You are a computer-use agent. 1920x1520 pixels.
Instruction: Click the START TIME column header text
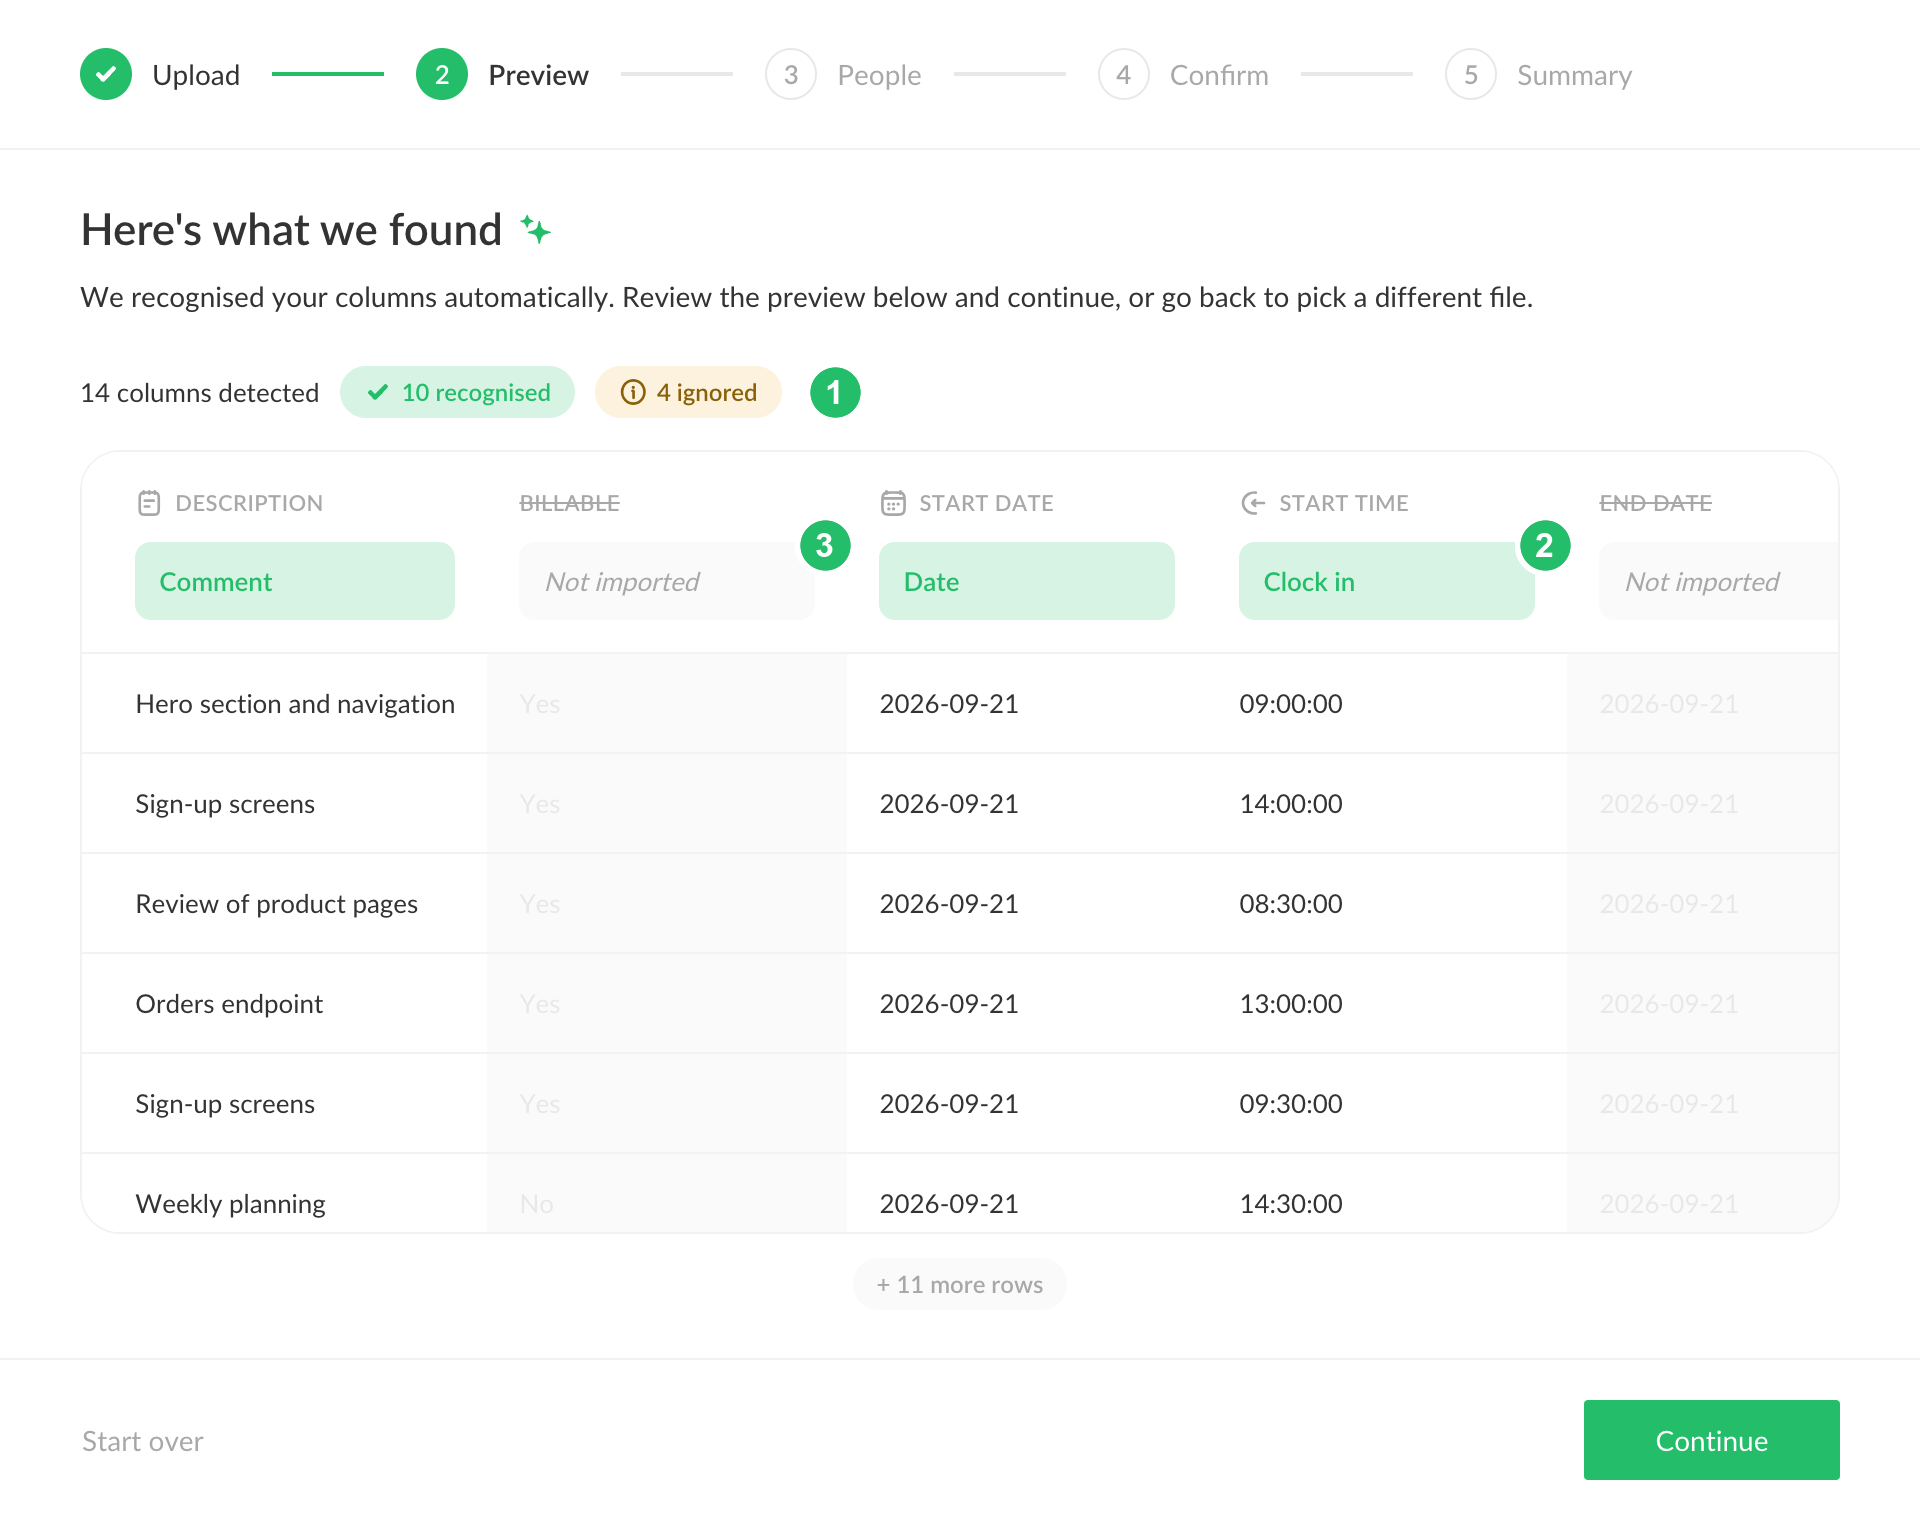click(x=1343, y=503)
